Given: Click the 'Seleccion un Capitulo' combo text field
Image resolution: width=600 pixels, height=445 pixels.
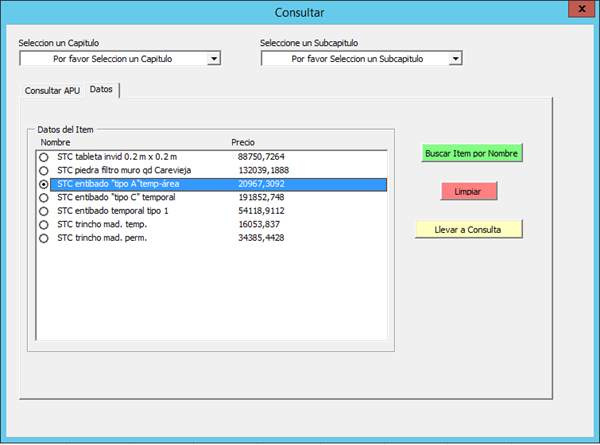Looking at the screenshot, I should (112, 59).
